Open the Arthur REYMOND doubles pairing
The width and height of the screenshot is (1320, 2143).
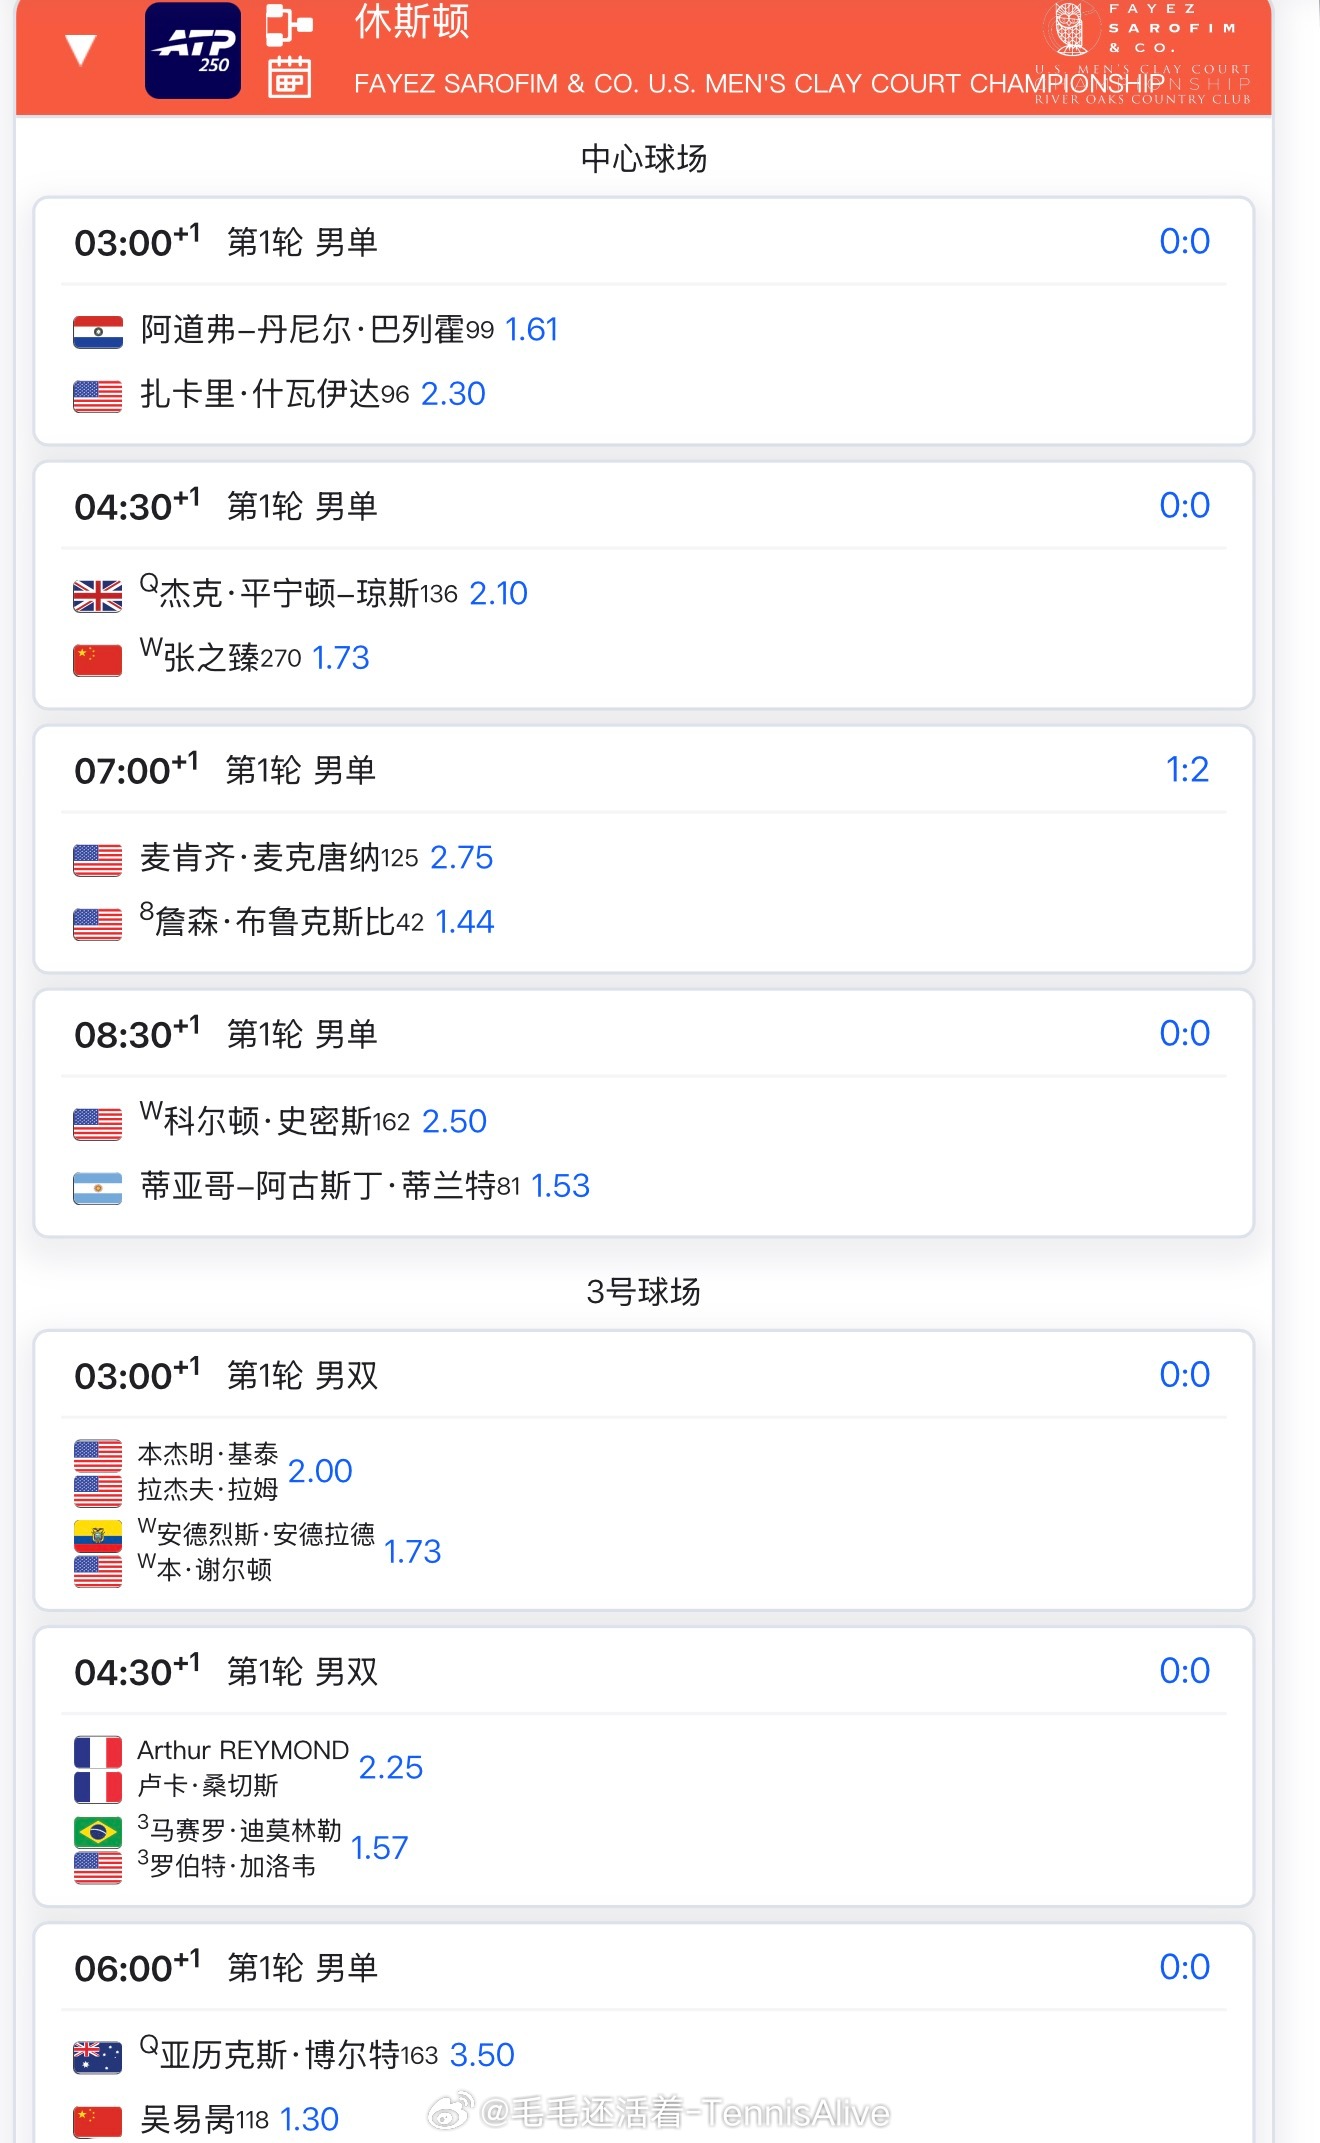[x=243, y=1750]
